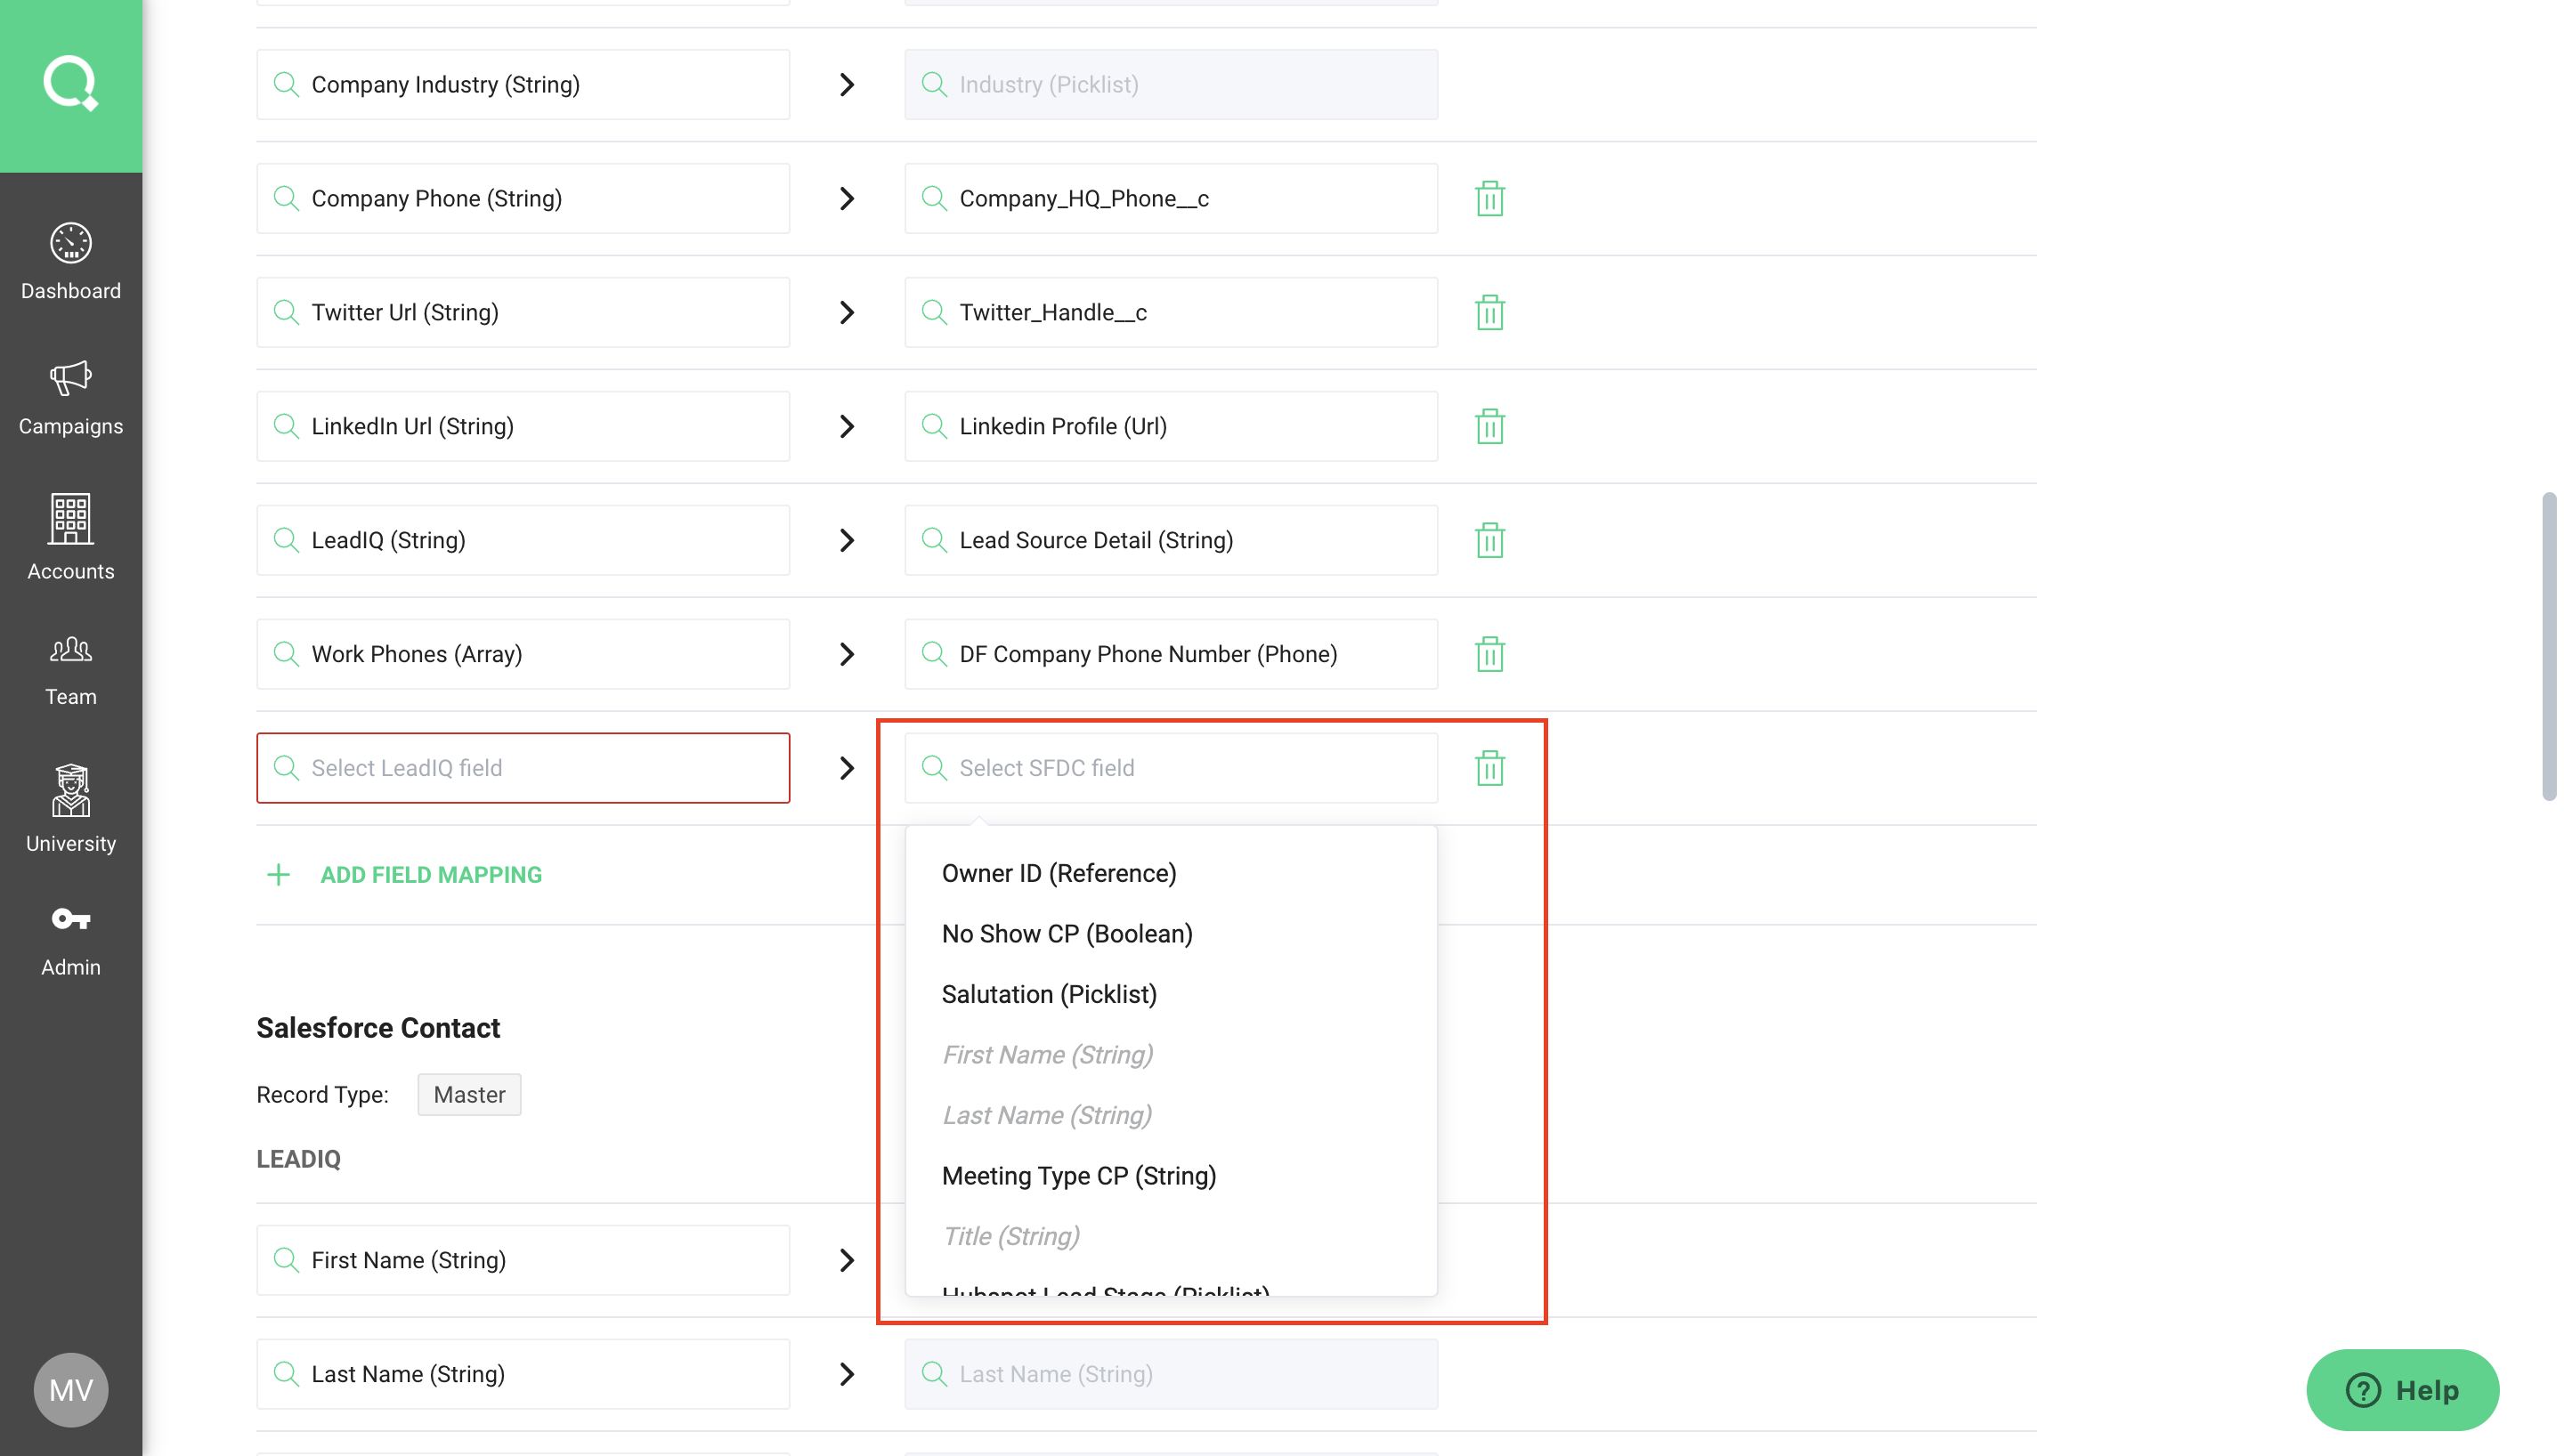Open the Linkedin Profile (Url) field selector
The image size is (2564, 1456).
[1170, 426]
